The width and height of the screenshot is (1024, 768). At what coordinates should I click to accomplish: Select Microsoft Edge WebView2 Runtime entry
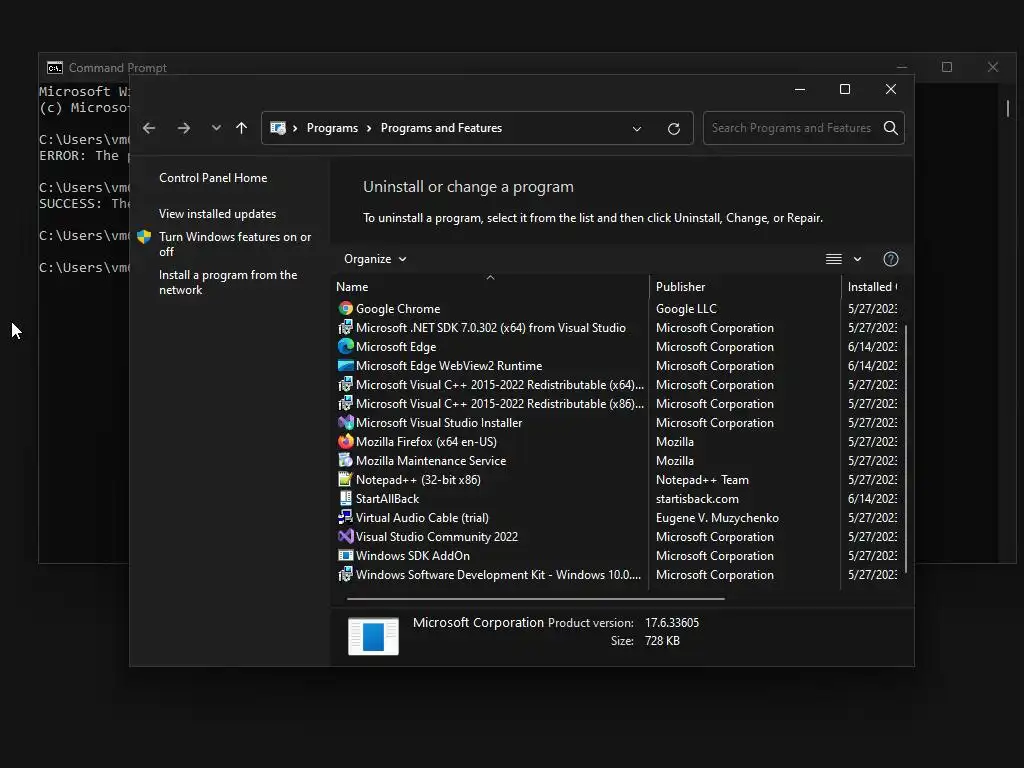(449, 366)
